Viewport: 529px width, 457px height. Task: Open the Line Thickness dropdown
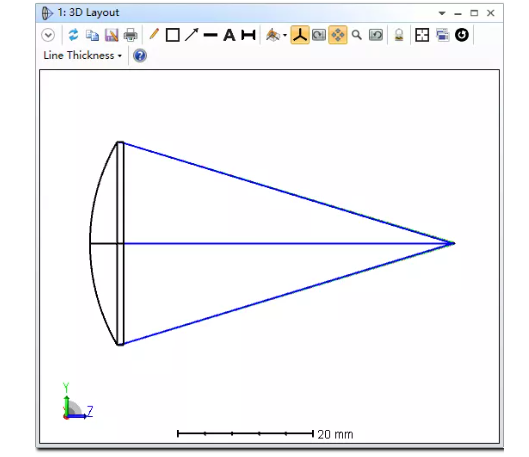82,55
